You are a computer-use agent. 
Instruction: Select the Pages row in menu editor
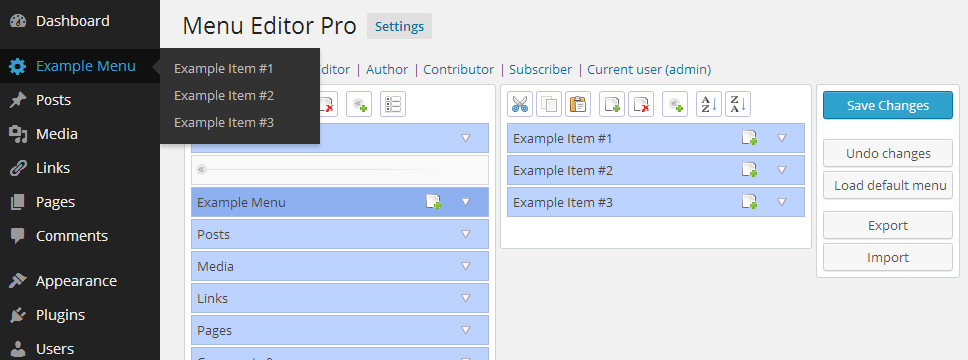[340, 330]
